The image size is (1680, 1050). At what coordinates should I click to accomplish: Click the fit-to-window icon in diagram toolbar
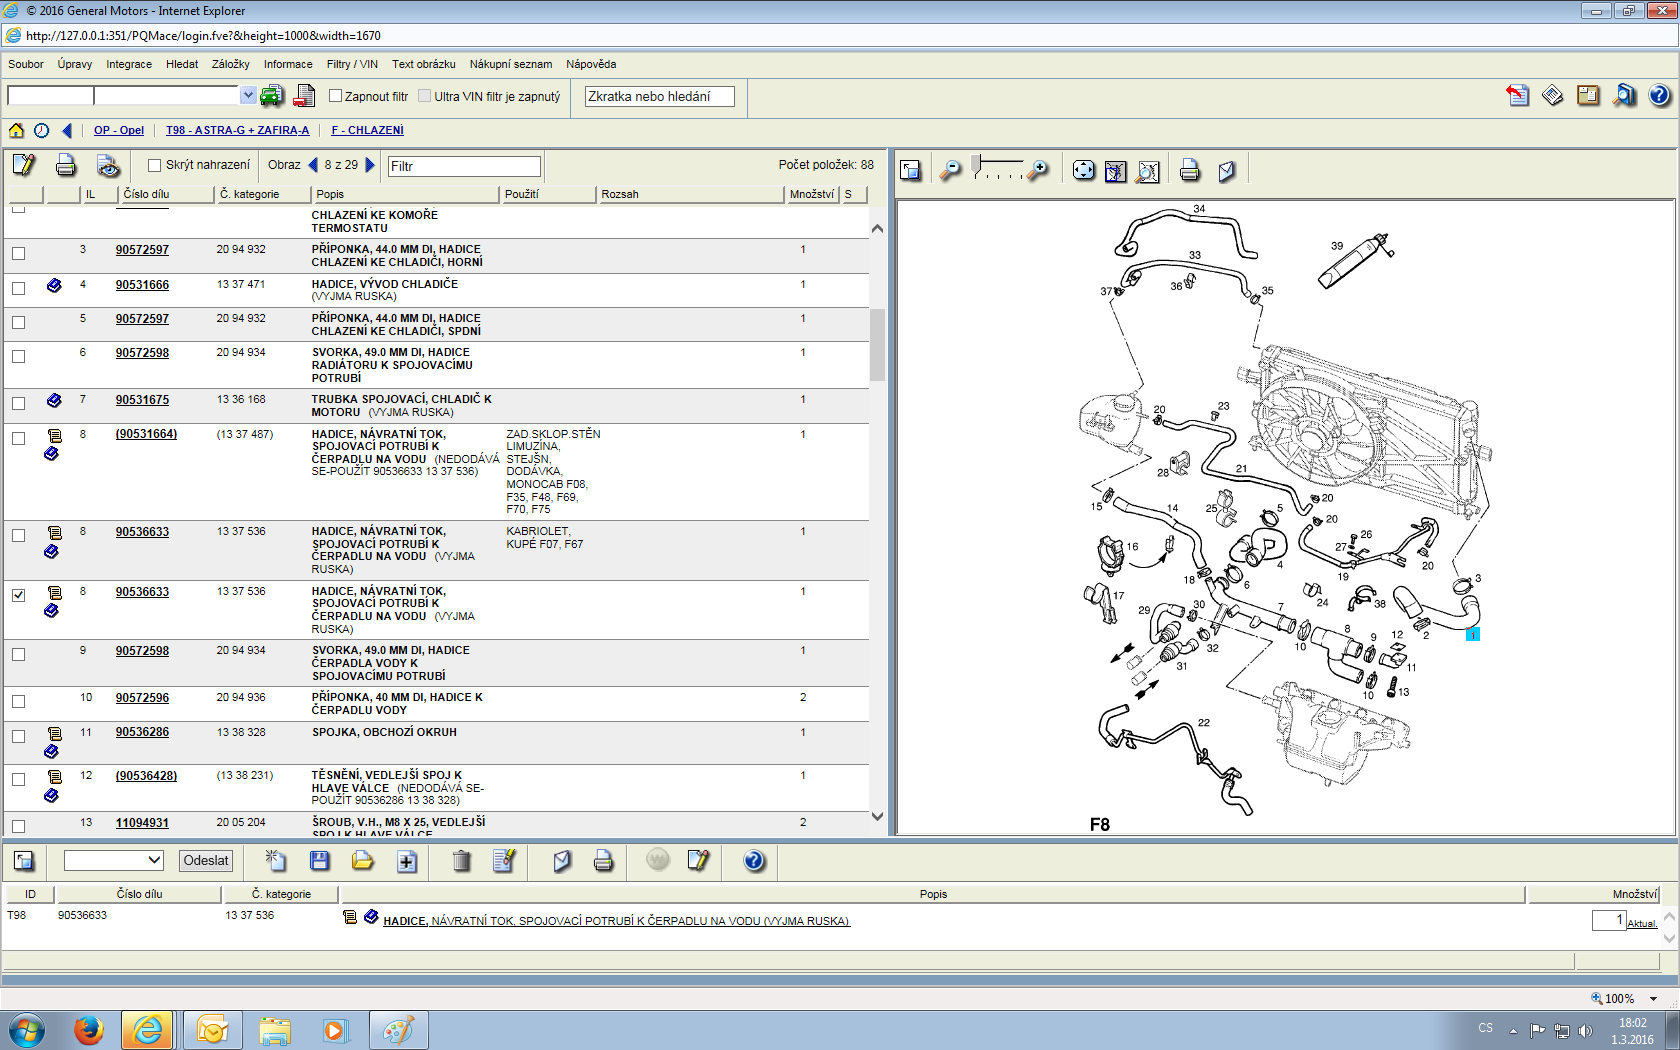click(x=1083, y=171)
